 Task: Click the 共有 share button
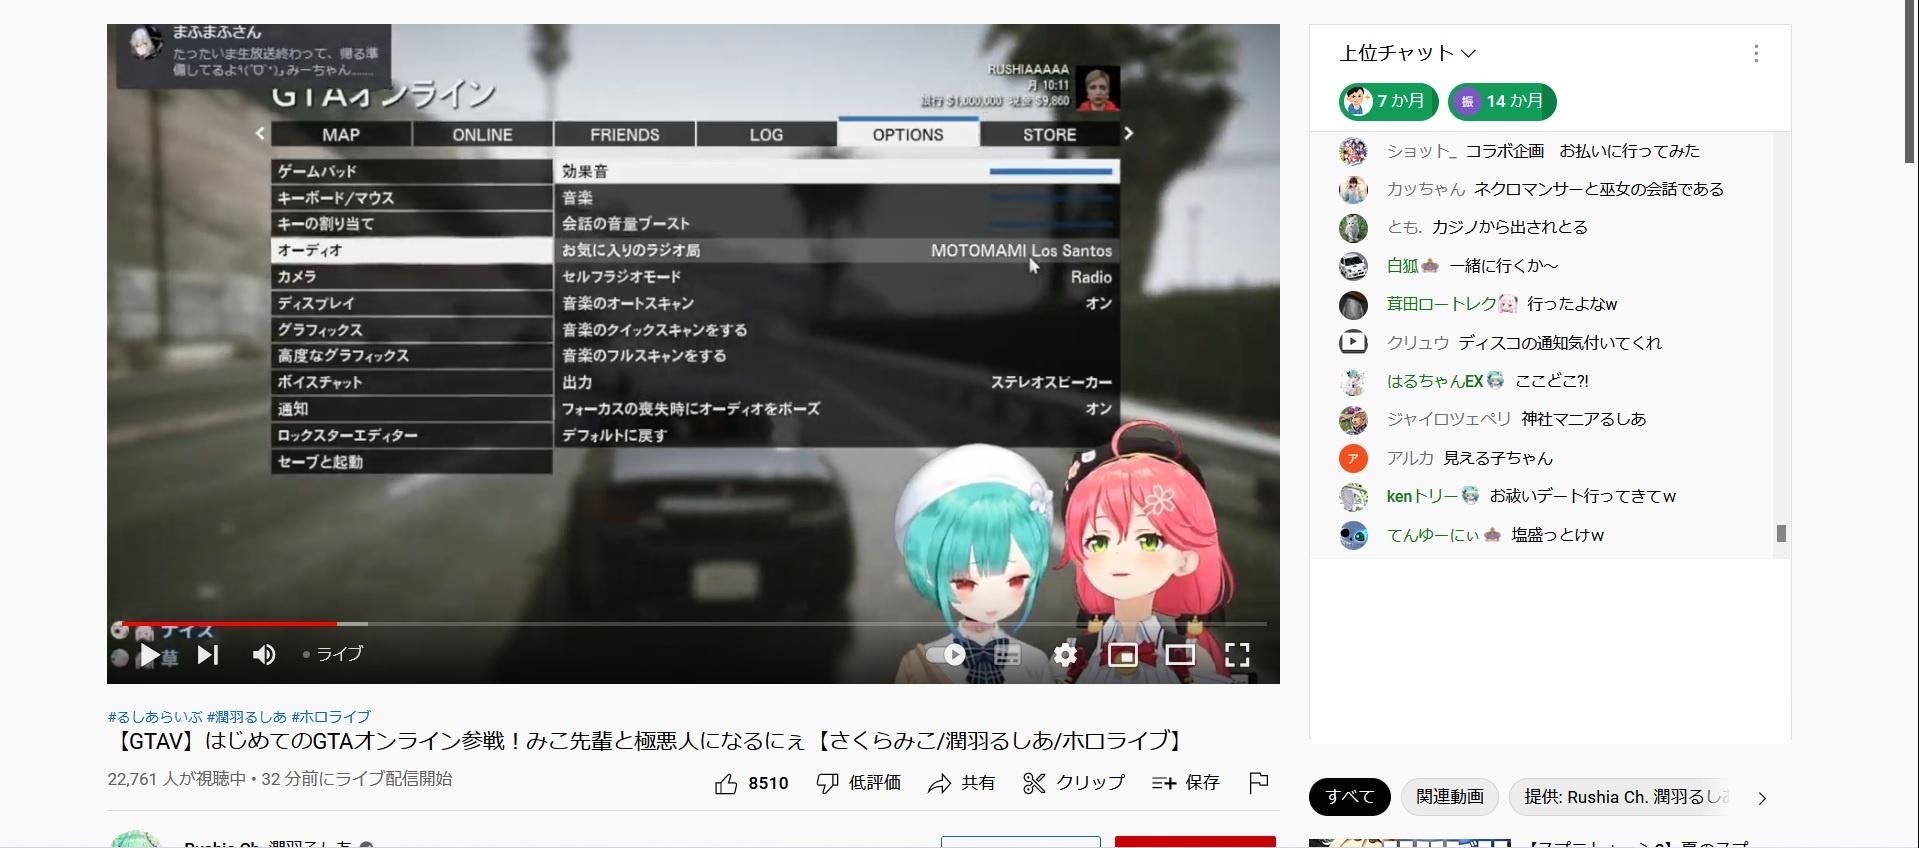tap(961, 783)
